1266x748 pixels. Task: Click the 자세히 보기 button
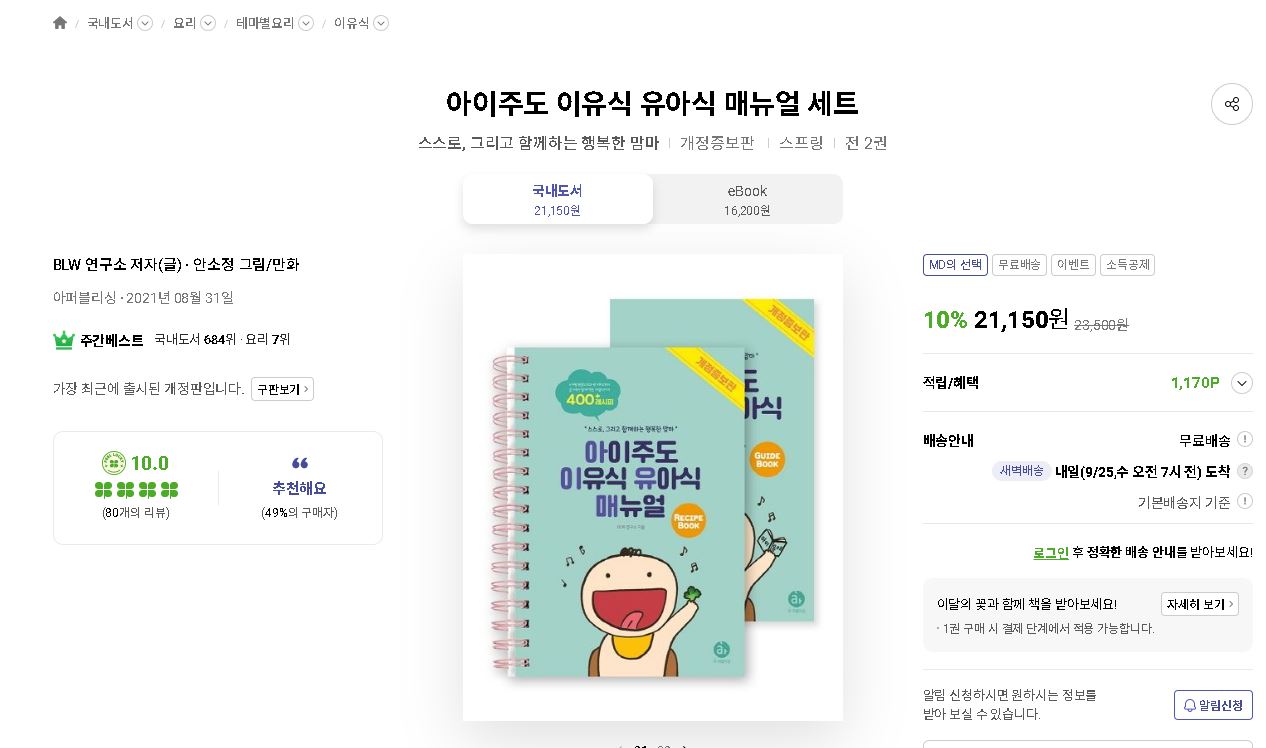(x=1200, y=604)
